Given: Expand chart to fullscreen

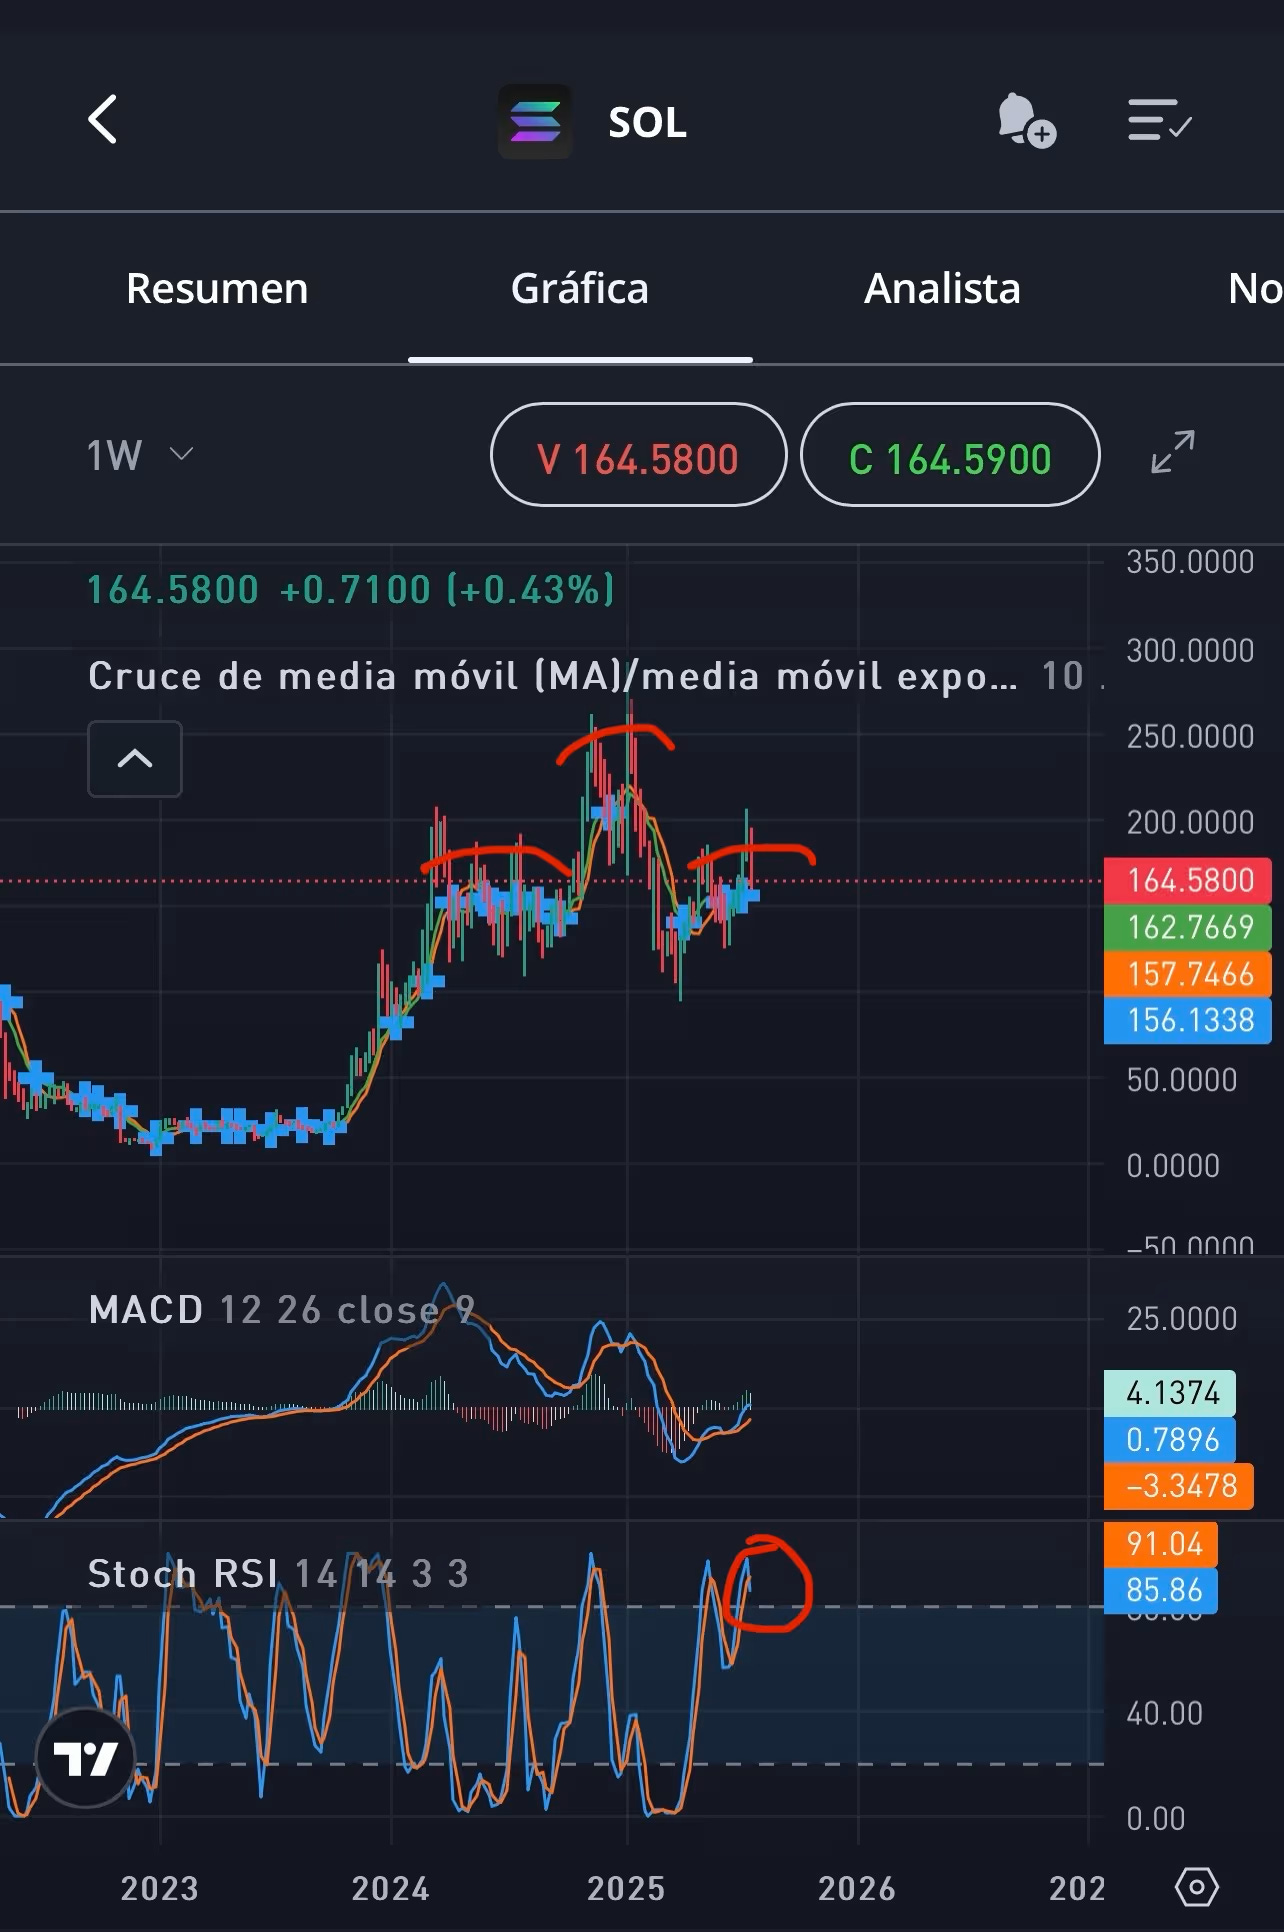Looking at the screenshot, I should coord(1172,452).
